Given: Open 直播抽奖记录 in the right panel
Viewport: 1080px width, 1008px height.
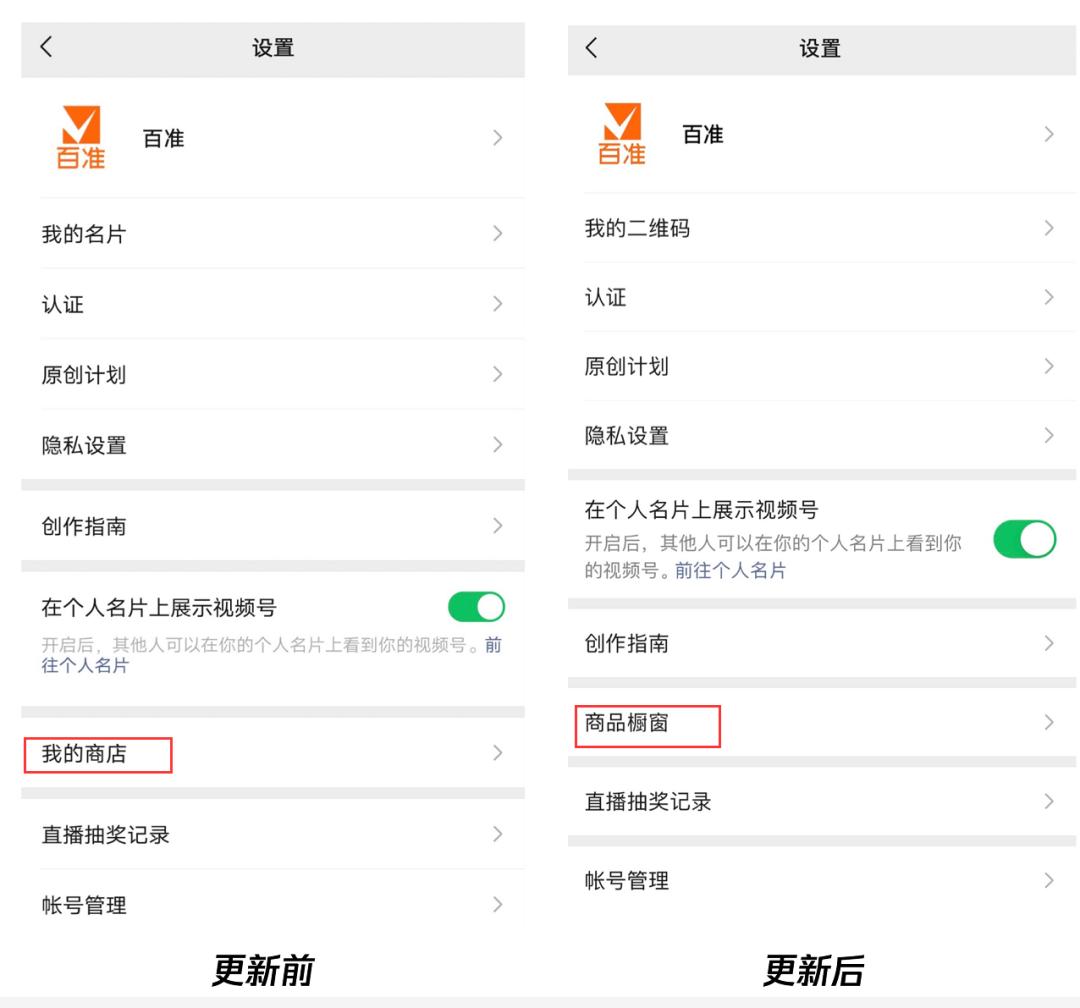Looking at the screenshot, I should [x=648, y=801].
